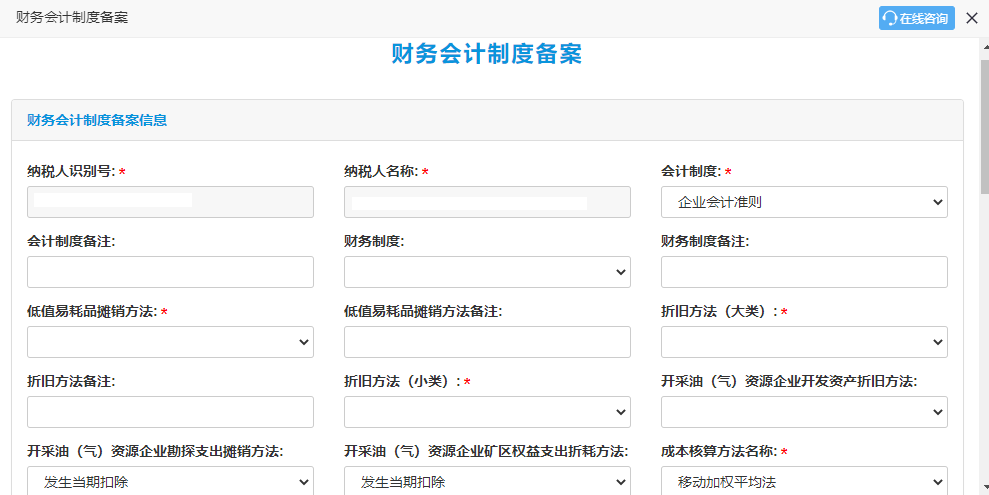Close the 财务会计制度备案 dialog

[x=972, y=18]
